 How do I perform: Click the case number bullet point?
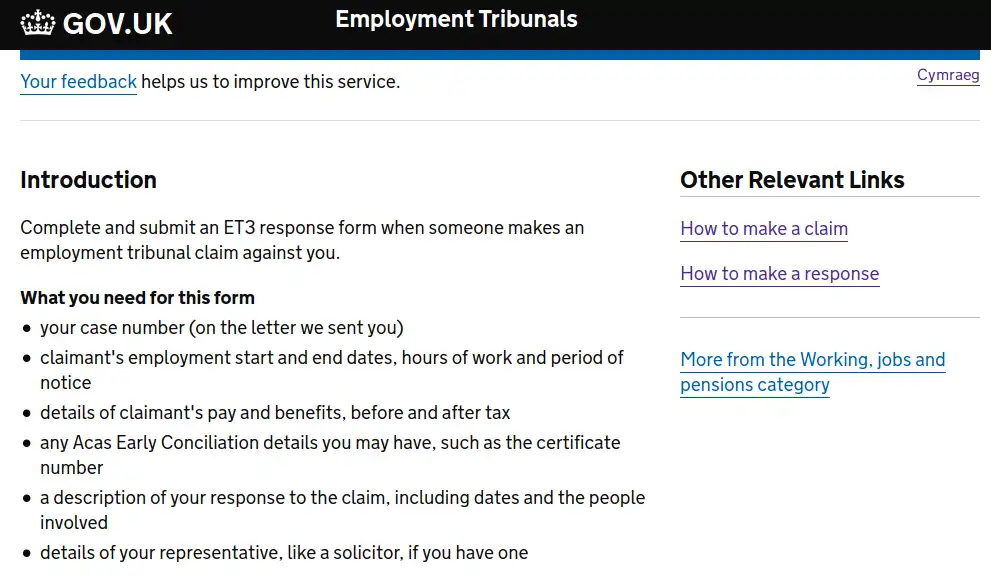point(221,328)
